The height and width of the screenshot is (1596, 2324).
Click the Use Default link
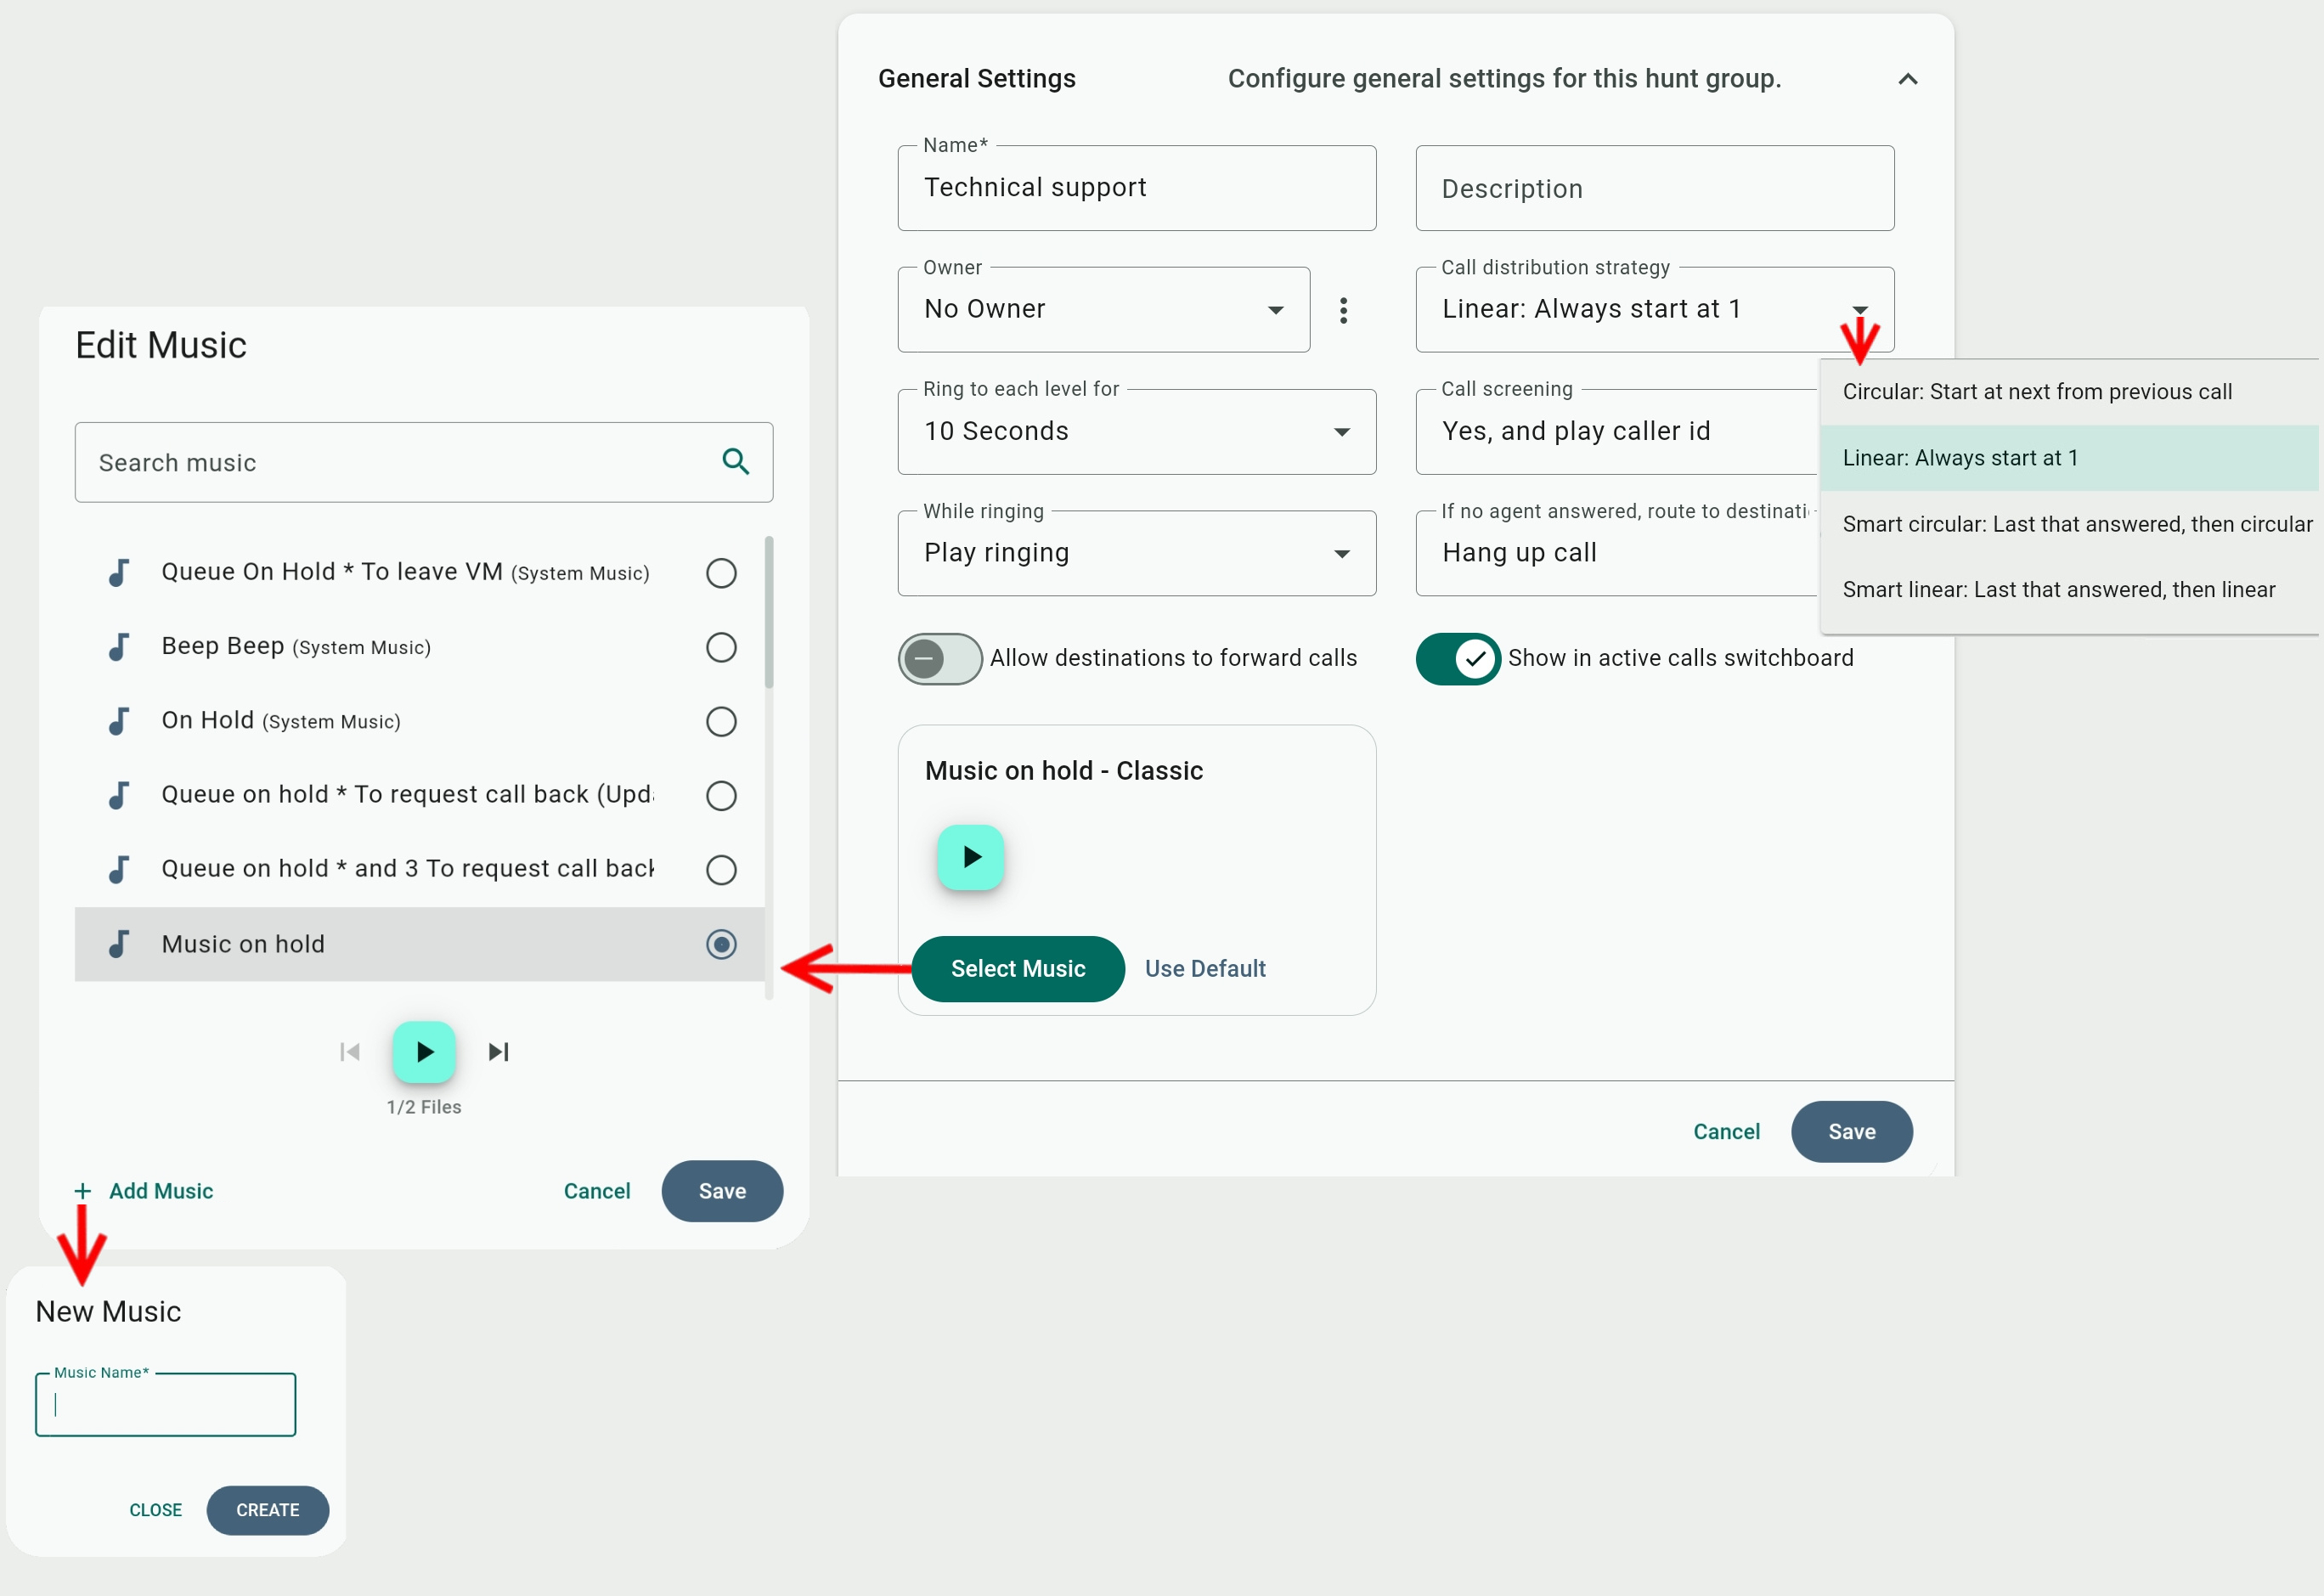coord(1205,968)
